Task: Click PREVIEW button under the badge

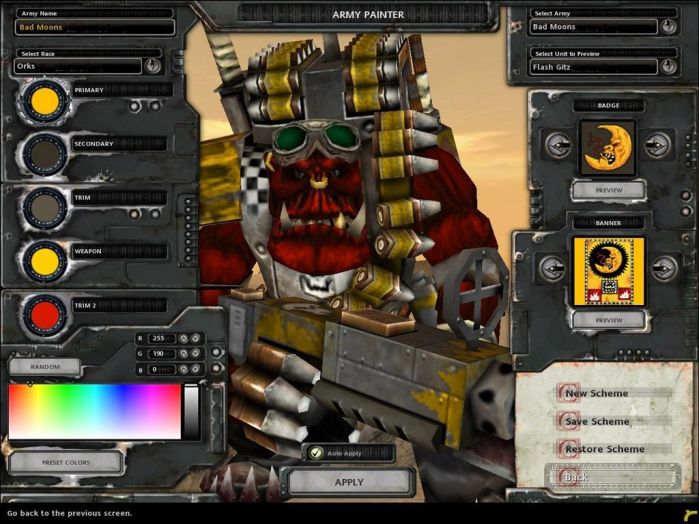Action: 609,190
